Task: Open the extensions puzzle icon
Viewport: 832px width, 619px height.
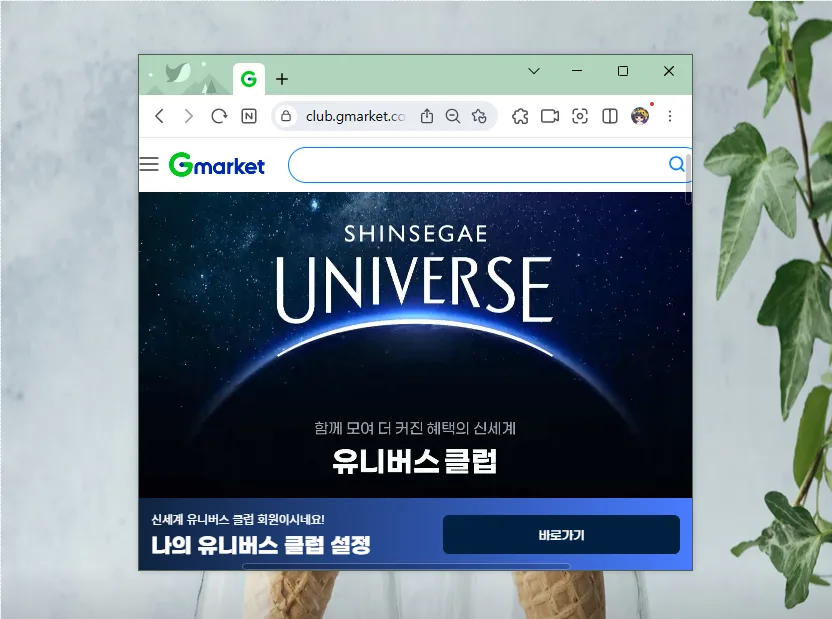Action: pyautogui.click(x=520, y=116)
